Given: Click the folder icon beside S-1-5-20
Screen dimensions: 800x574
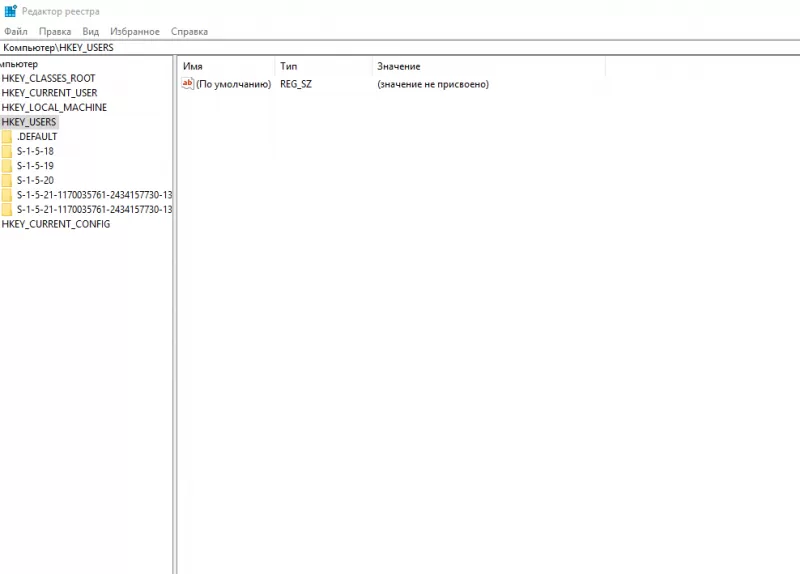Looking at the screenshot, I should point(7,180).
